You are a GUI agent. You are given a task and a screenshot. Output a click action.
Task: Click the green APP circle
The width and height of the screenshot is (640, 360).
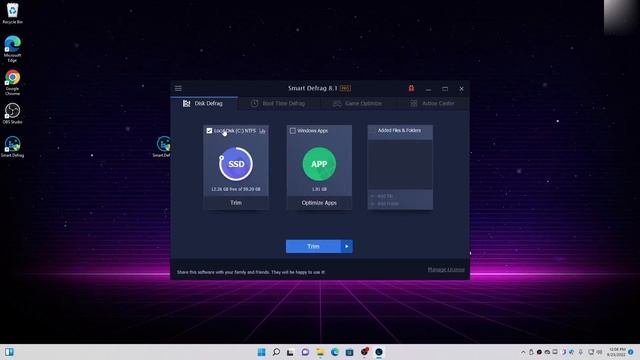[x=319, y=164]
